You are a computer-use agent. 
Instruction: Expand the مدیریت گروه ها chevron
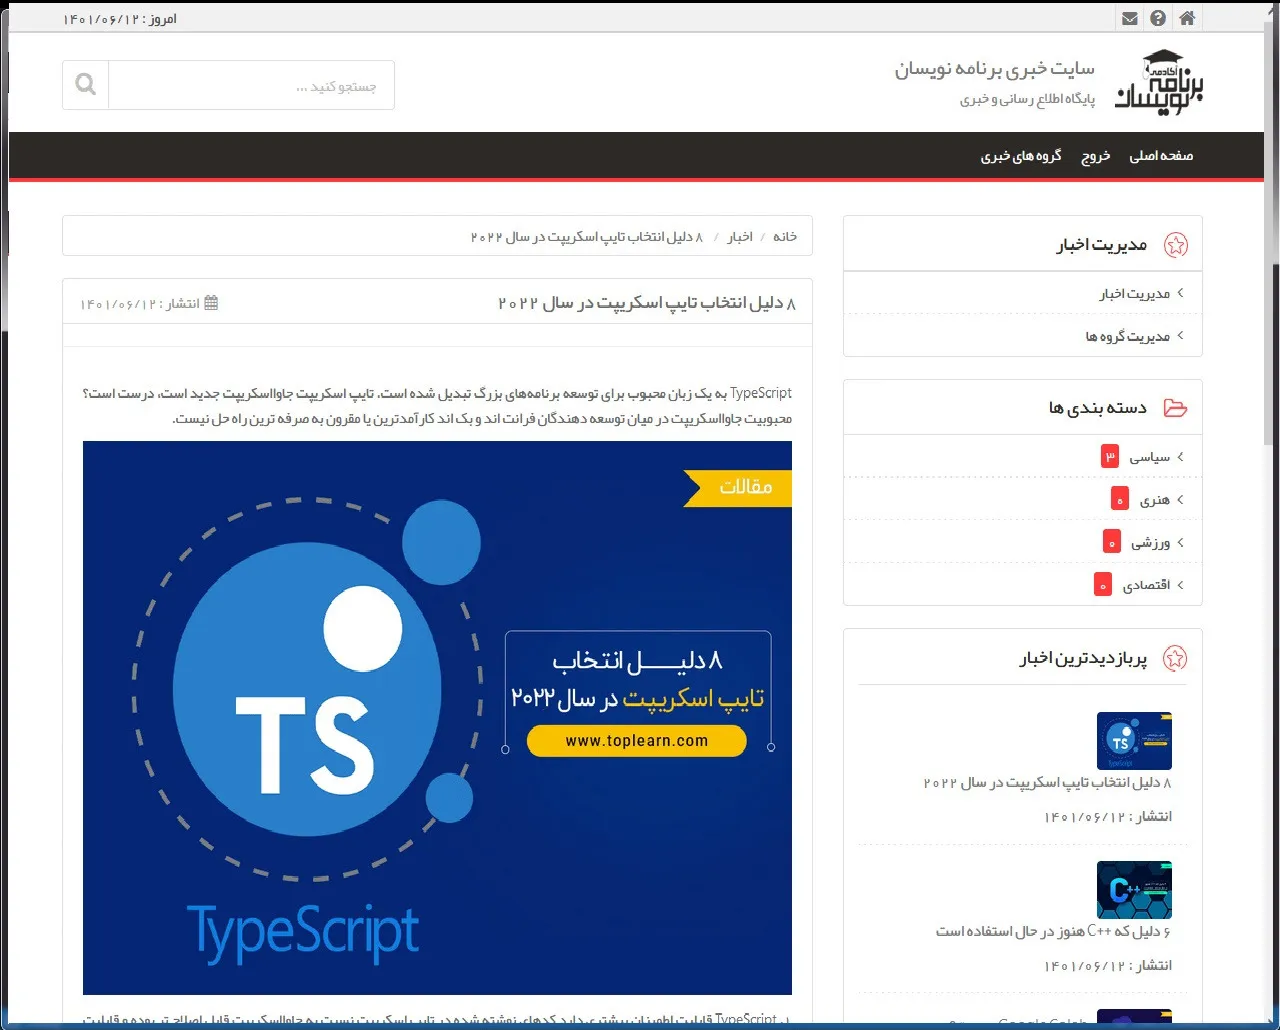click(x=1180, y=336)
